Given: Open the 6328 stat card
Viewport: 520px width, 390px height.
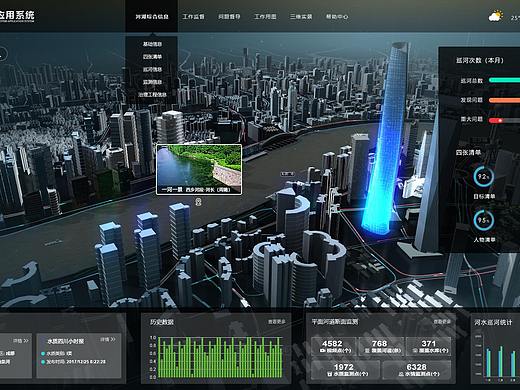Looking at the screenshot, I should 417,370.
